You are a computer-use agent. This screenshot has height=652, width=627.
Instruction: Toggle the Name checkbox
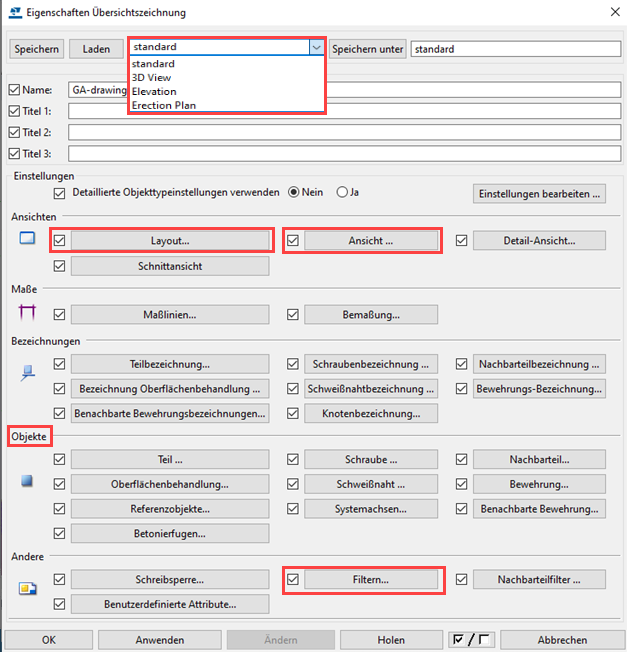click(14, 90)
